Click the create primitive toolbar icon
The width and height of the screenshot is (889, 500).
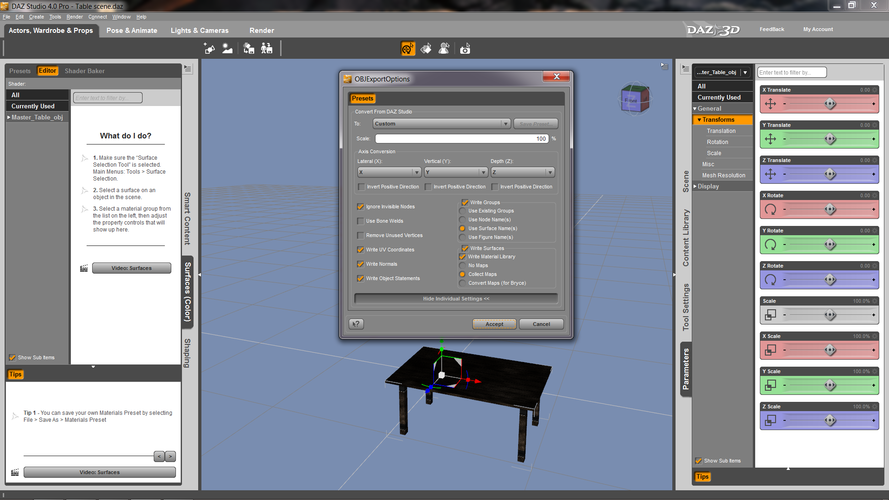pos(210,49)
